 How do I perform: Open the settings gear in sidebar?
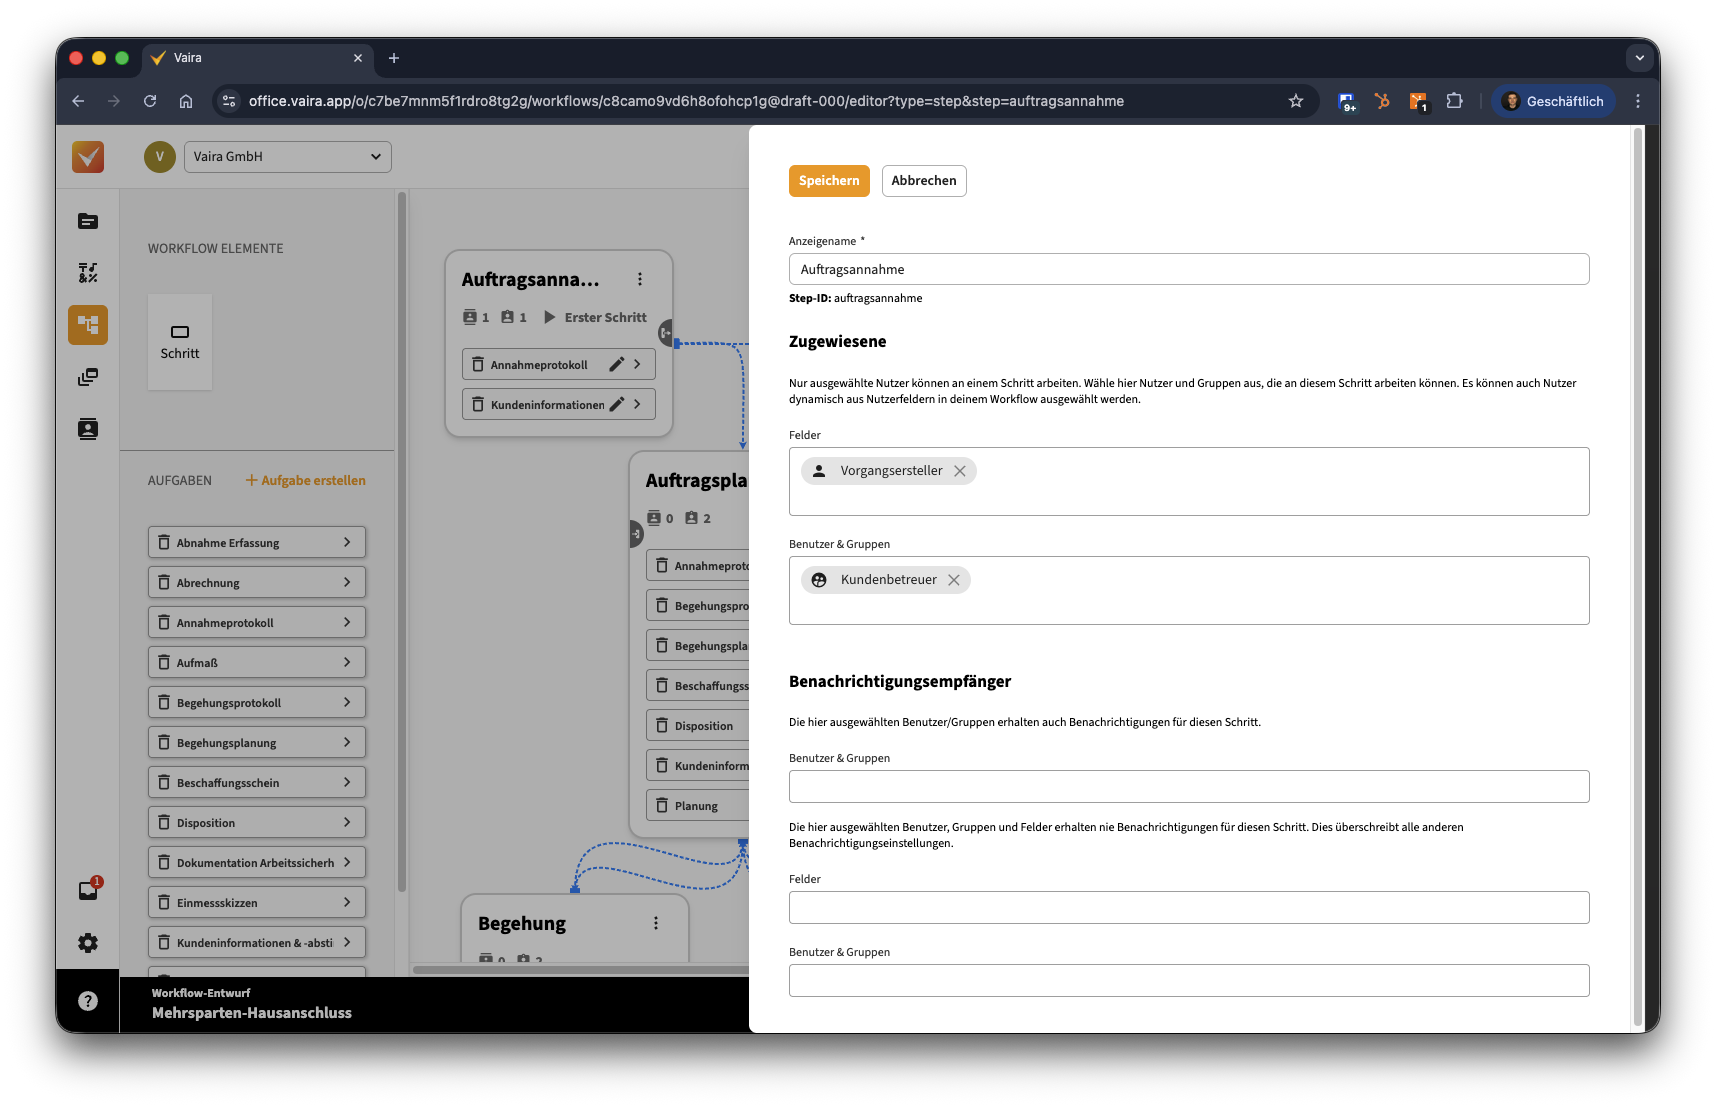88,943
